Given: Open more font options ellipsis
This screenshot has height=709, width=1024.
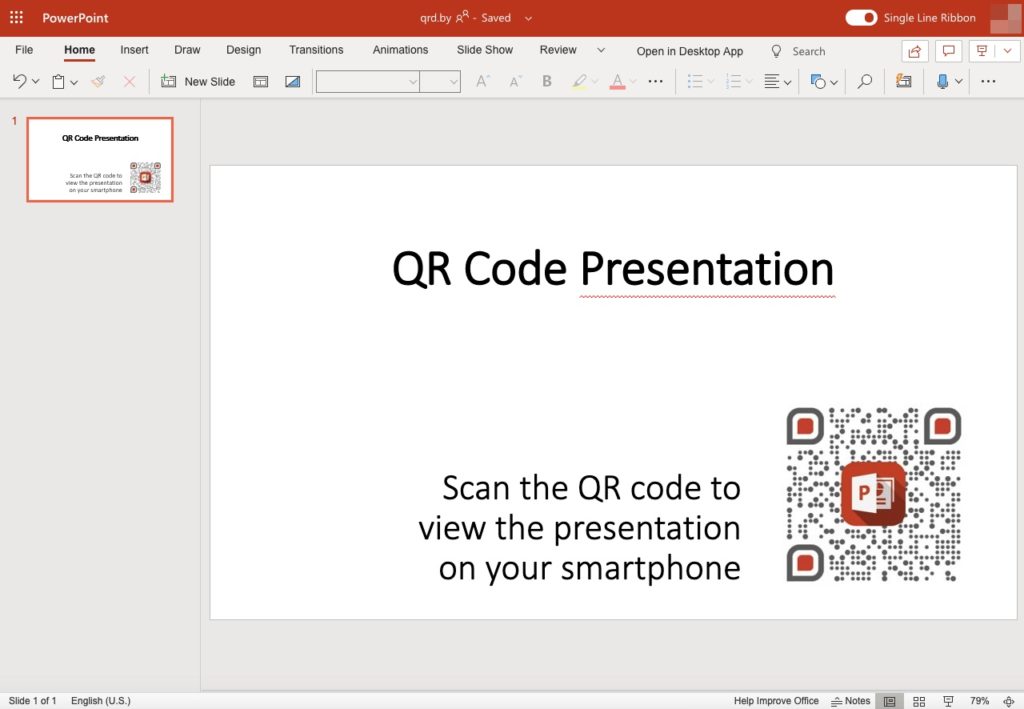Looking at the screenshot, I should tap(655, 82).
